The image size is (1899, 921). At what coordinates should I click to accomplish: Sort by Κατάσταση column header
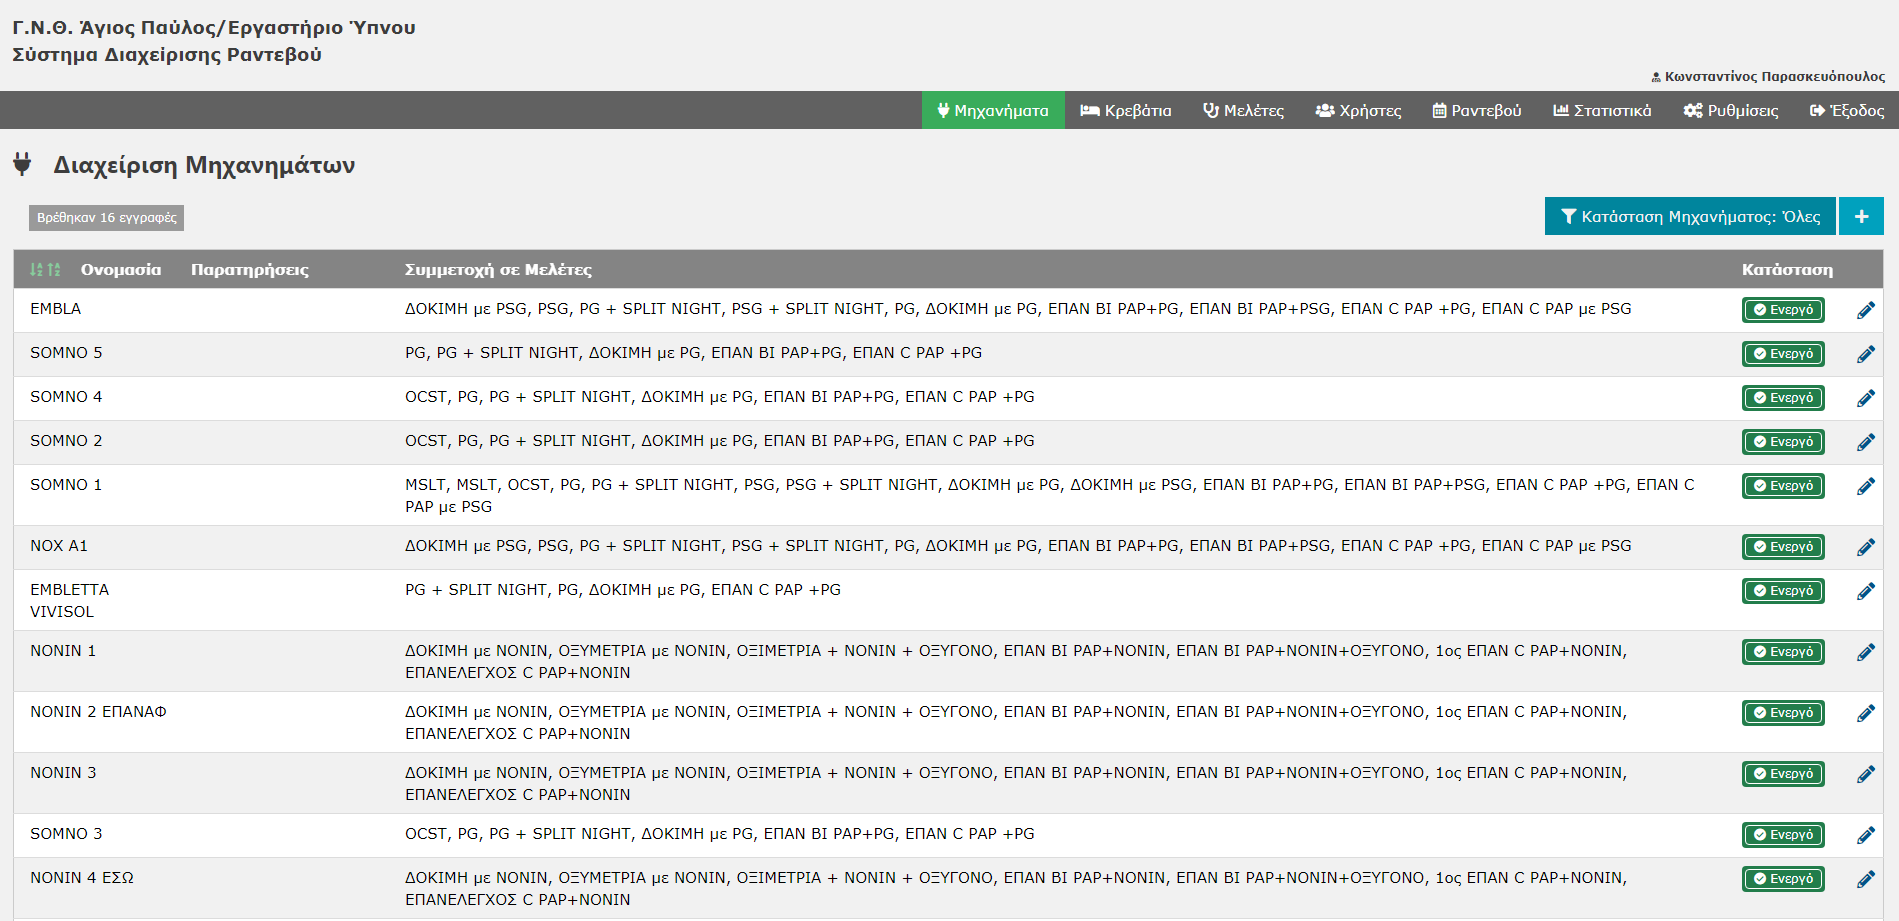1787,270
